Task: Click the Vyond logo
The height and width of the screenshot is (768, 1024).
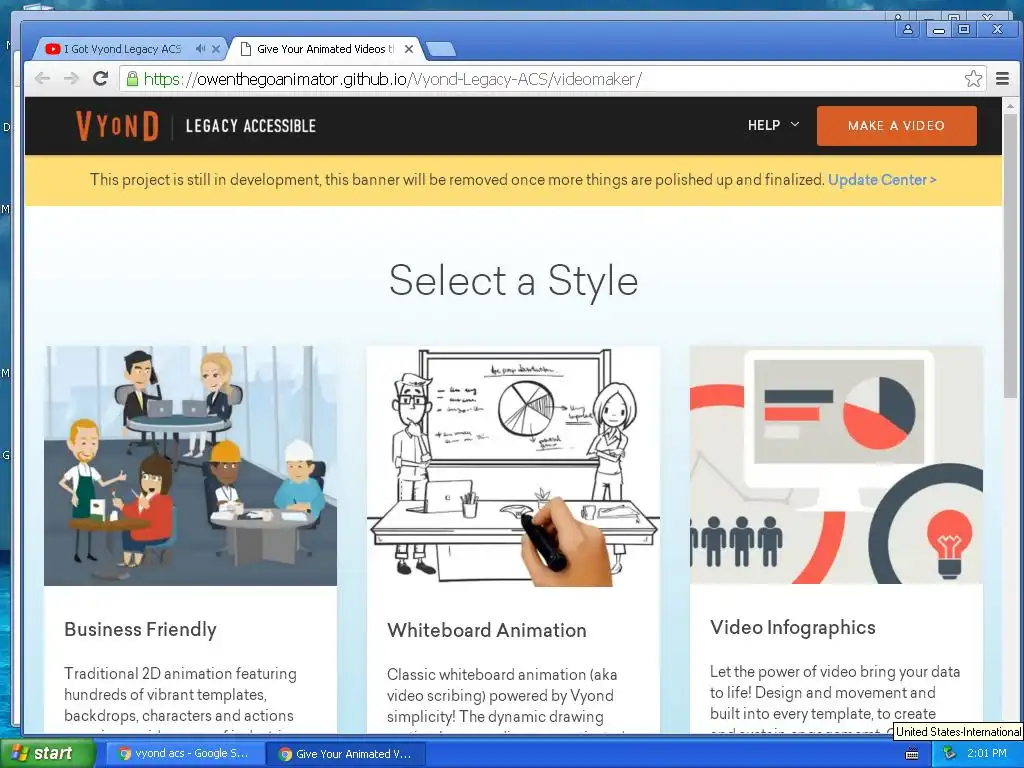Action: 118,125
